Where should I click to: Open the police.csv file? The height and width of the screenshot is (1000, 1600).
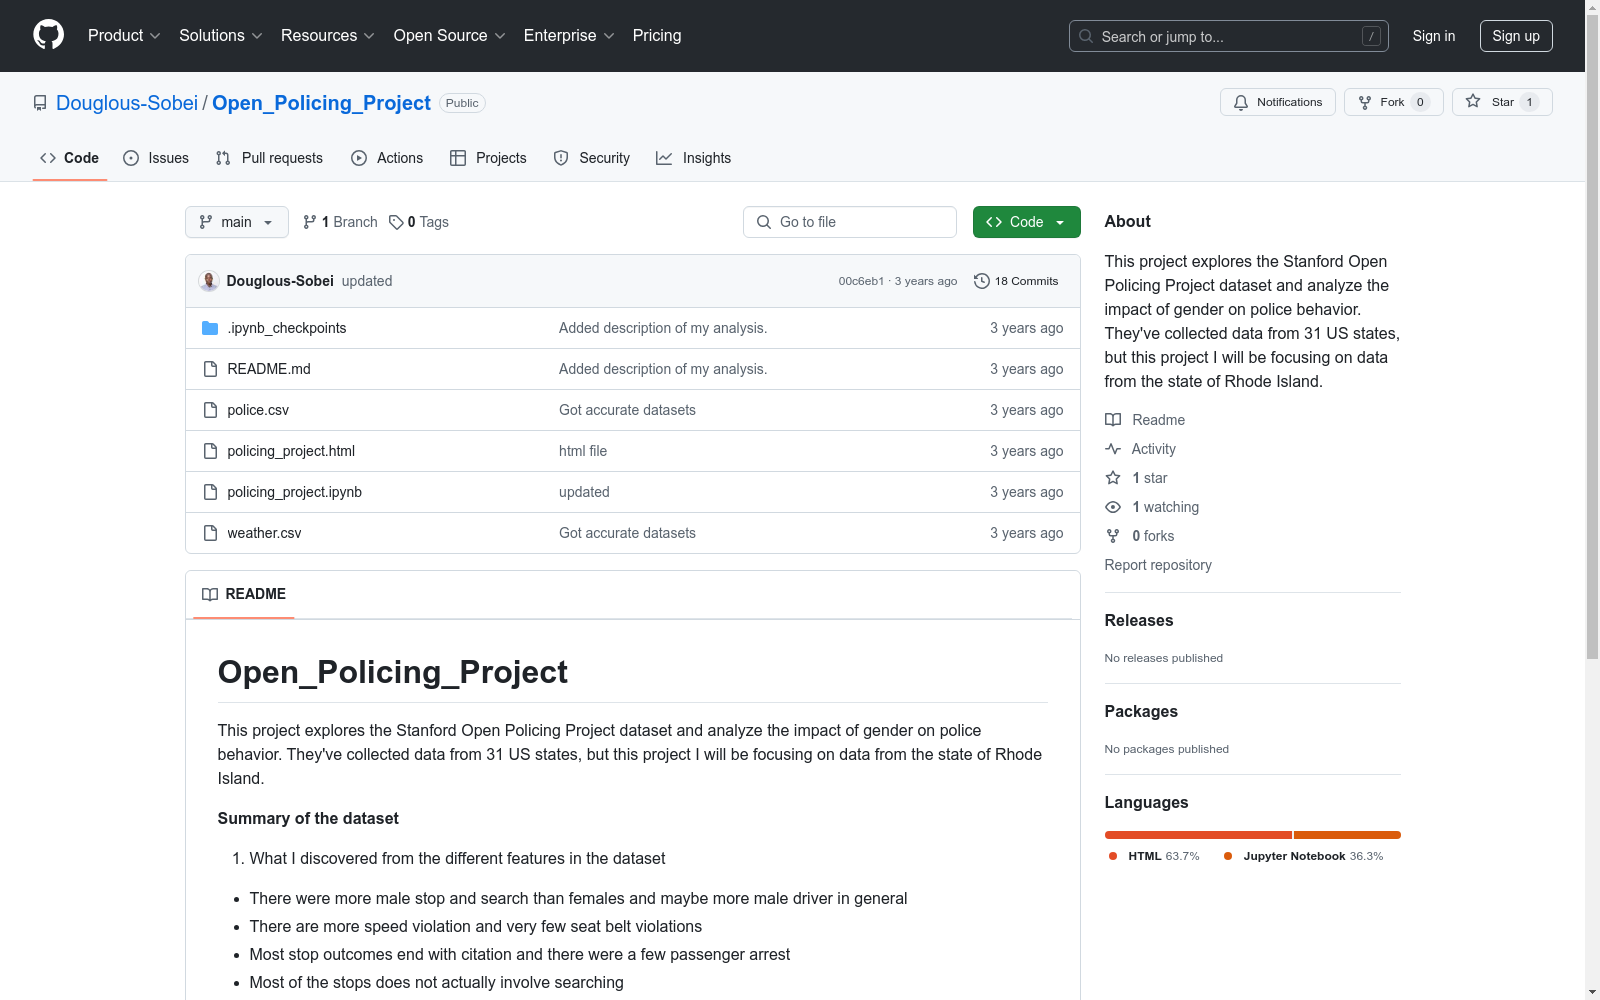[258, 410]
